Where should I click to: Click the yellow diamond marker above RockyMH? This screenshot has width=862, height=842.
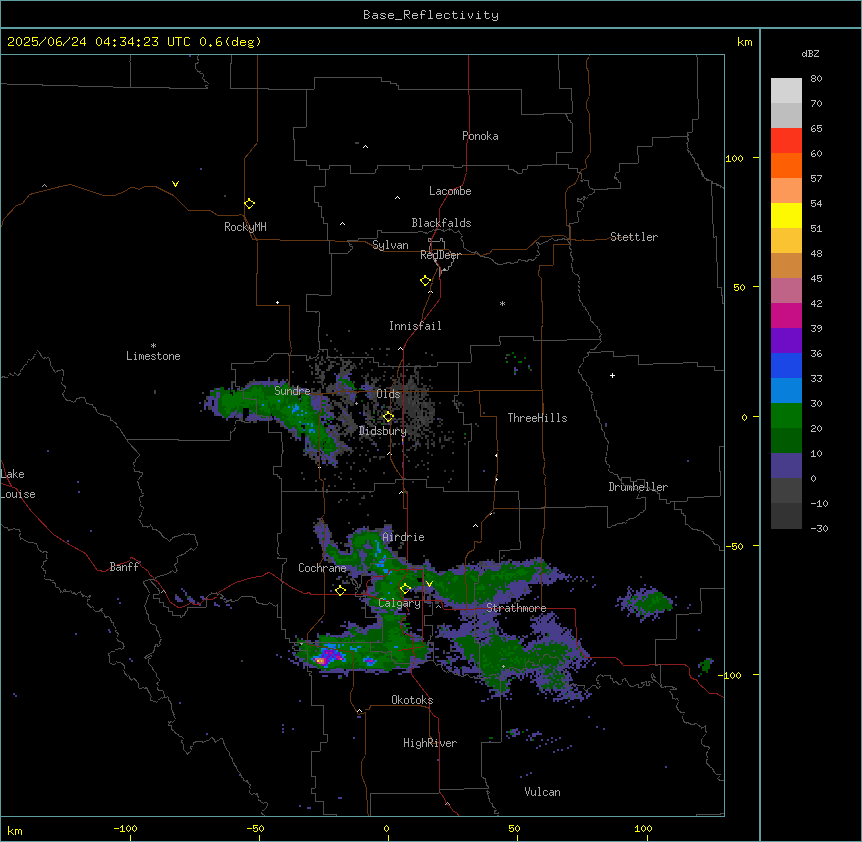249,204
